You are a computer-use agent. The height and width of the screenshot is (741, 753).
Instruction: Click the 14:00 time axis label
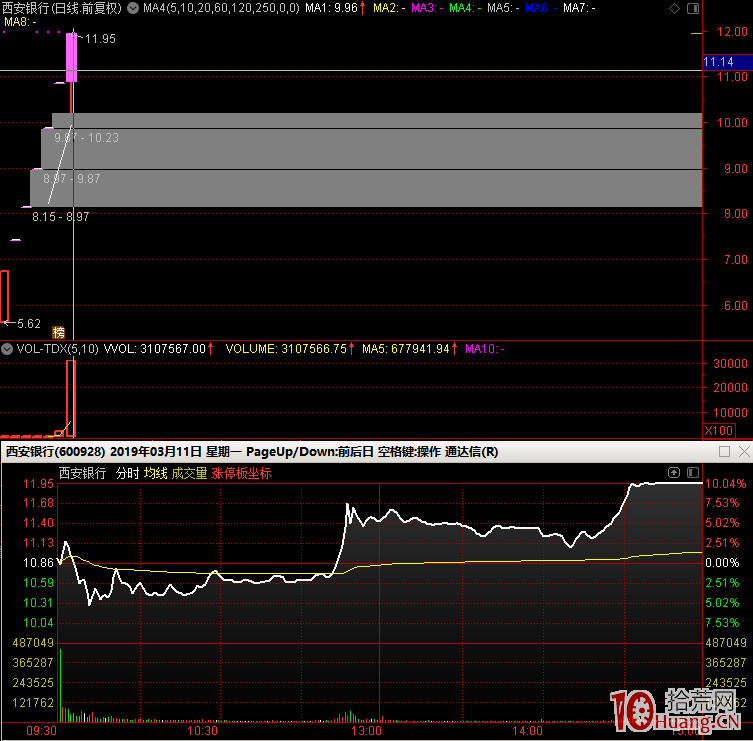(x=527, y=730)
